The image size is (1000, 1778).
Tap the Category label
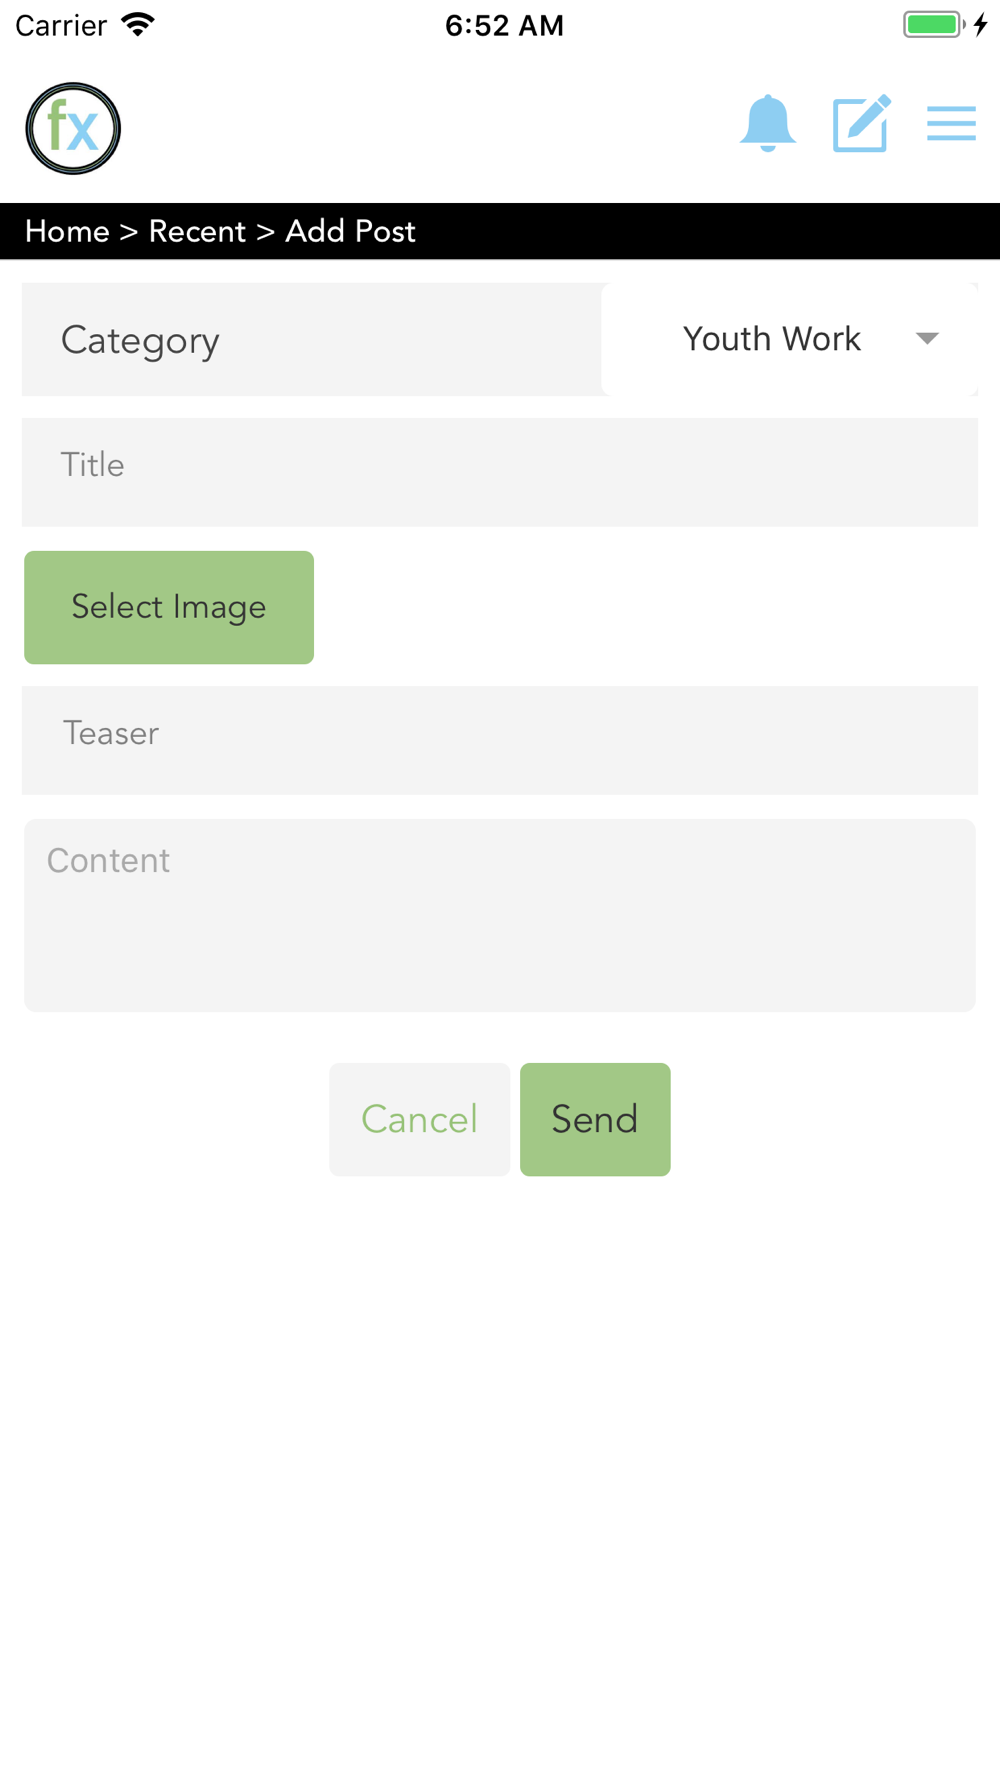[x=140, y=341]
